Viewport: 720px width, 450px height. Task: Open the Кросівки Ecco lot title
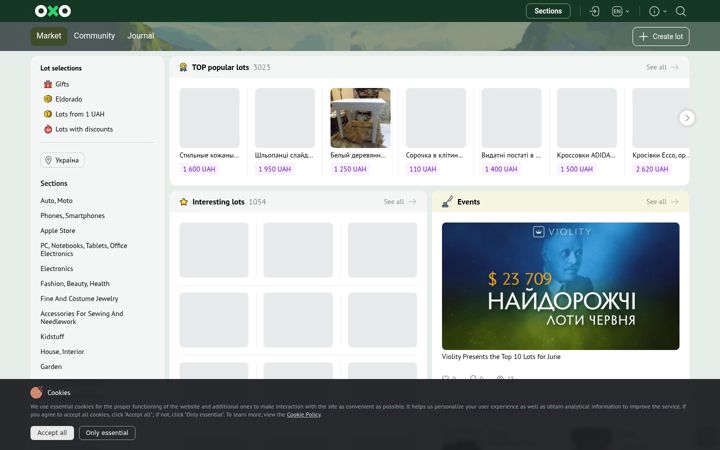pos(660,156)
